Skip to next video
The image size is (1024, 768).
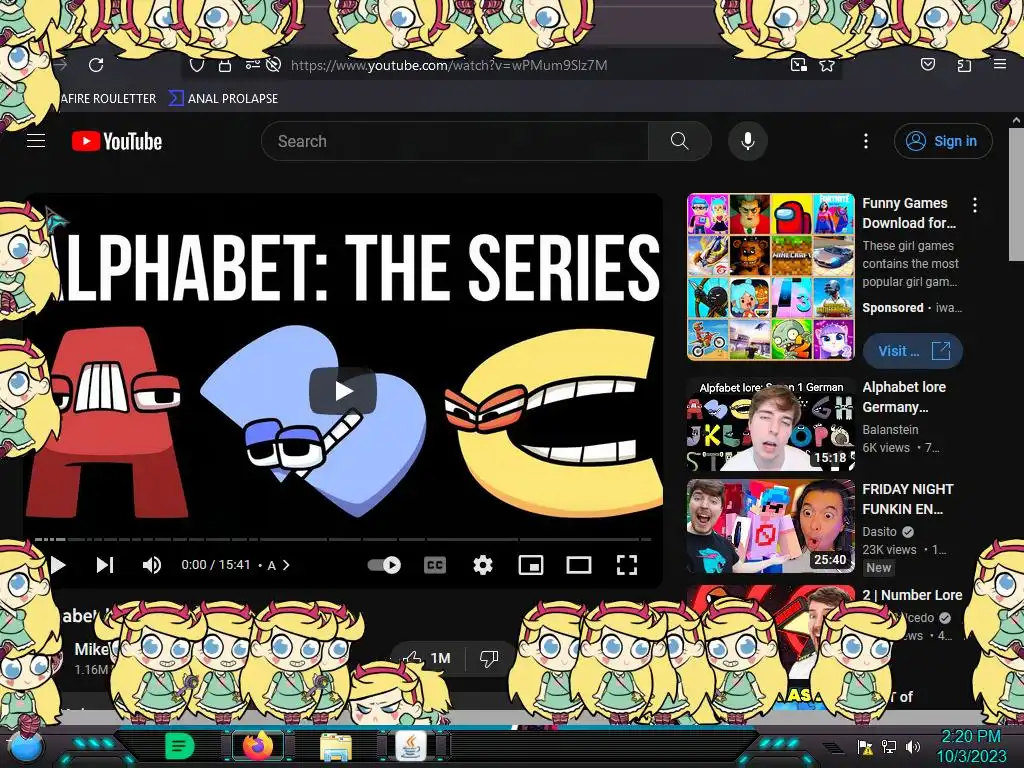(105, 565)
